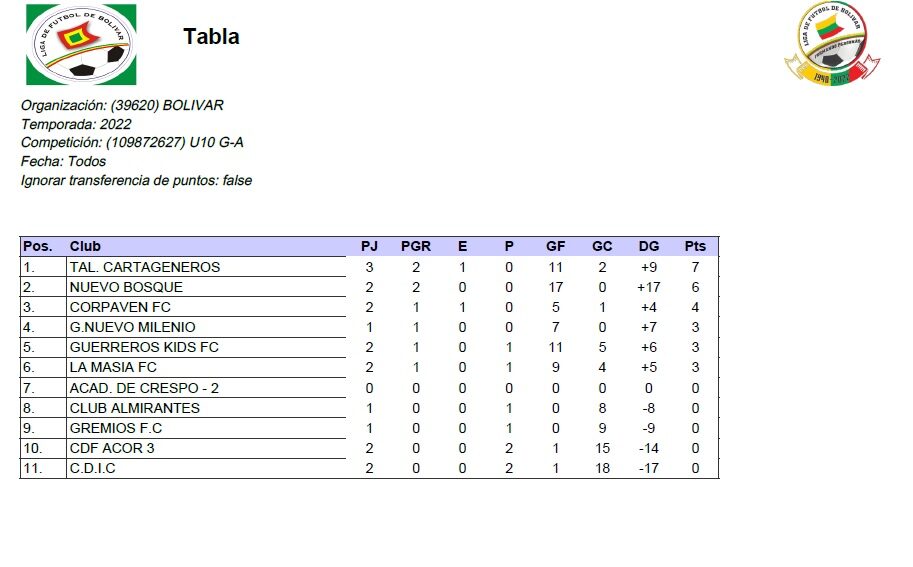Select the TAL. CARTAGENEROS club row
This screenshot has height=567, width=913.
(145, 267)
